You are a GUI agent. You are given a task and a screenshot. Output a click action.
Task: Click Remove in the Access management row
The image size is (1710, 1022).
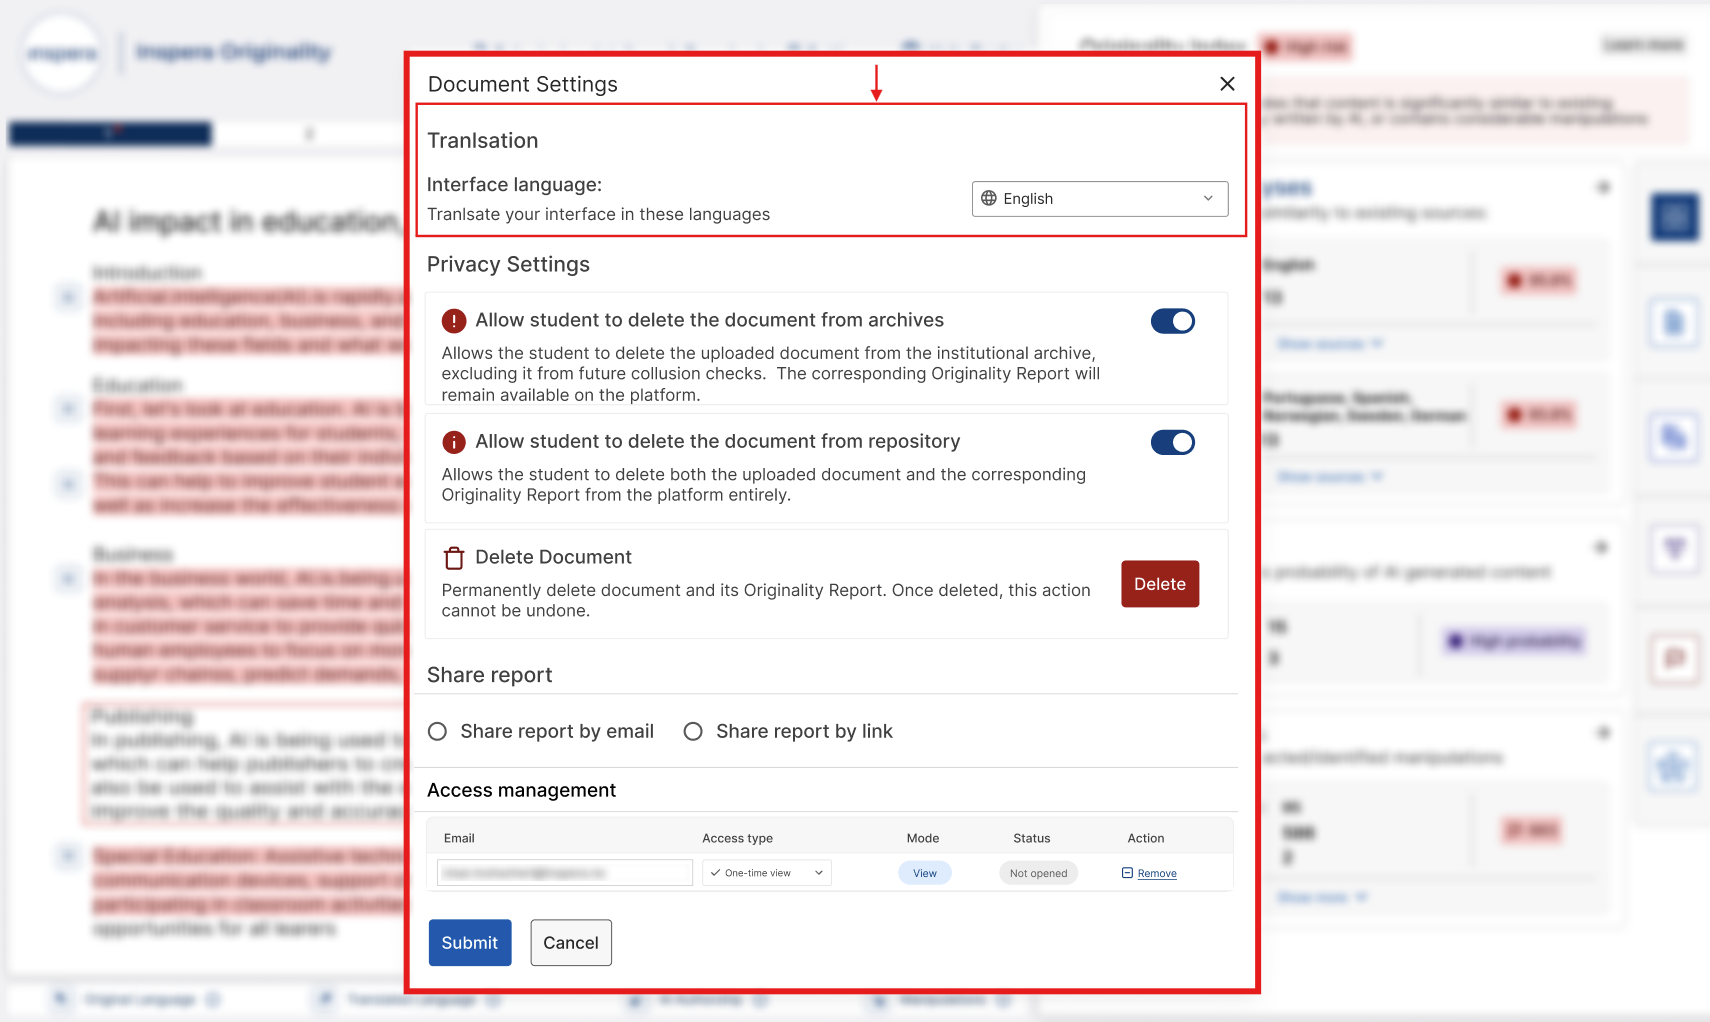[1156, 873]
